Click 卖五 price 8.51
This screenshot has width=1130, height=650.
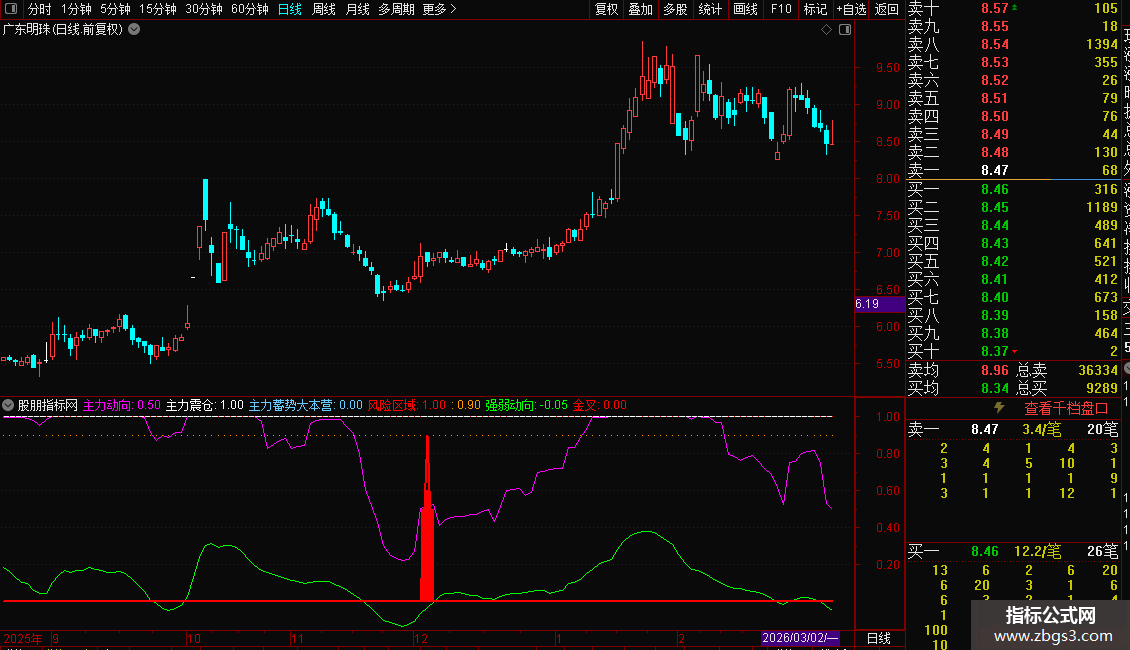click(x=995, y=98)
